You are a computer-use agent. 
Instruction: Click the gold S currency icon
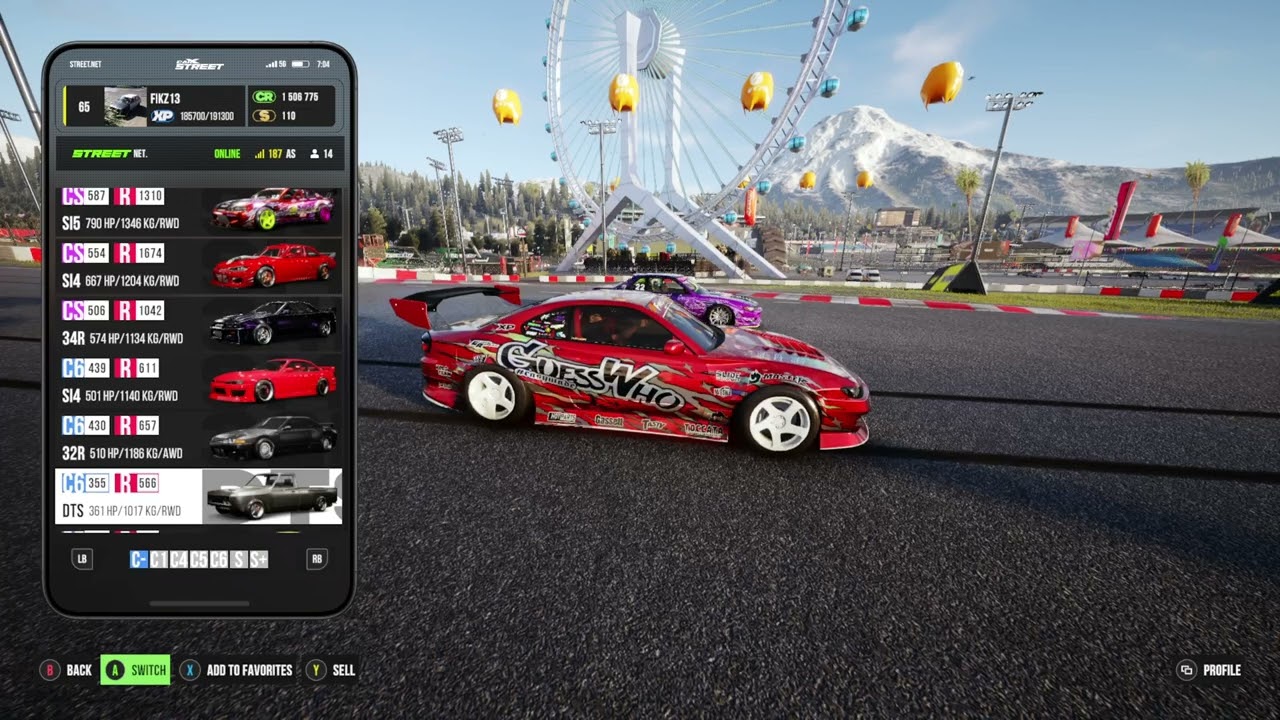tap(264, 116)
